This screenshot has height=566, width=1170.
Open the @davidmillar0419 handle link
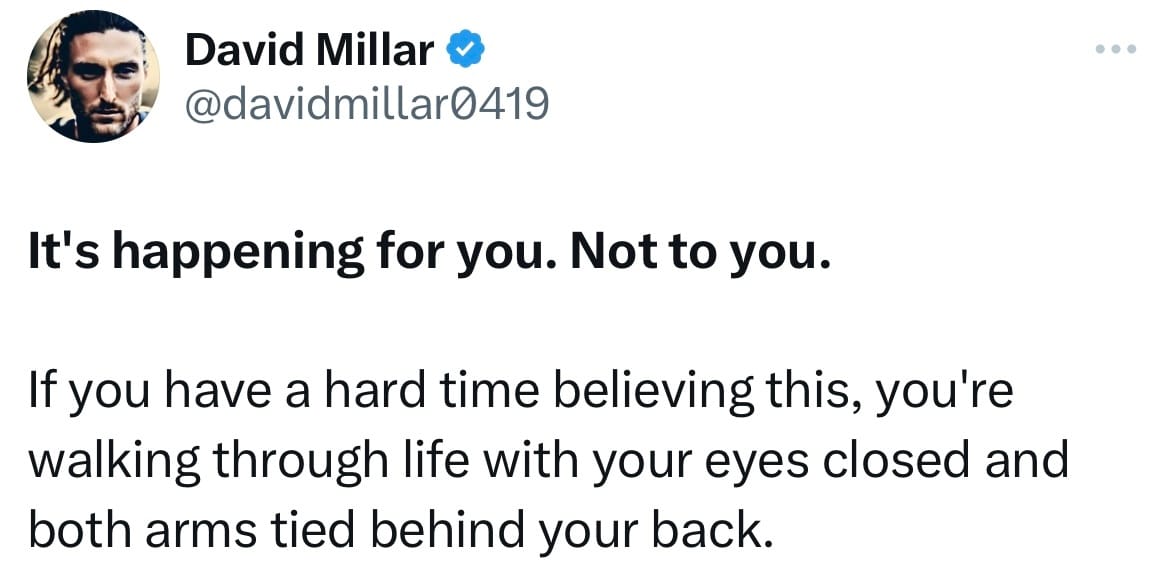tap(366, 104)
